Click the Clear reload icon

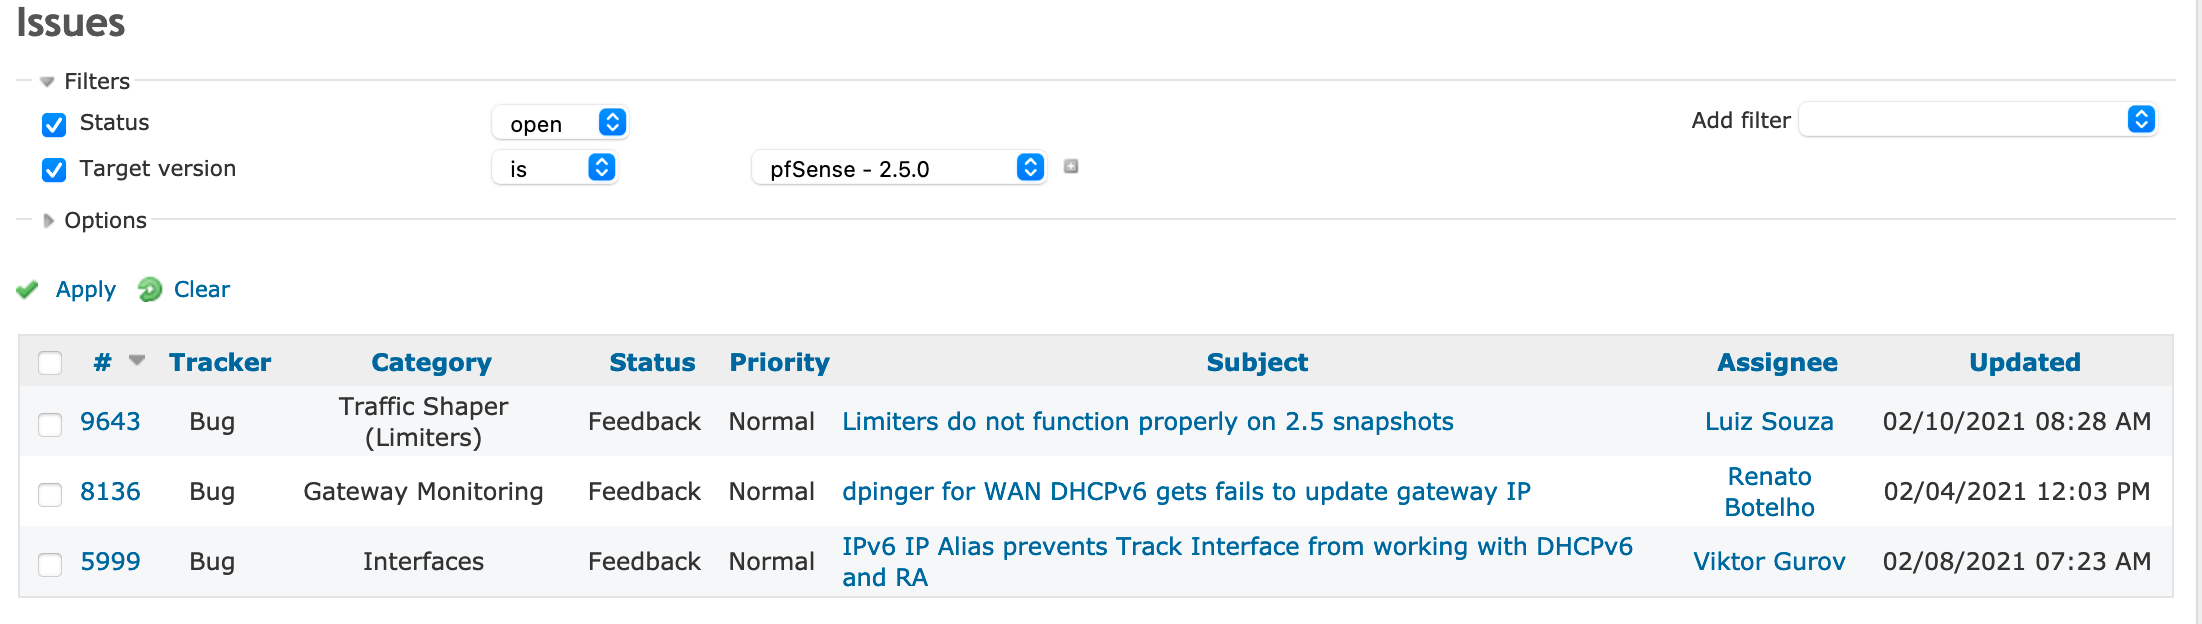coord(150,290)
